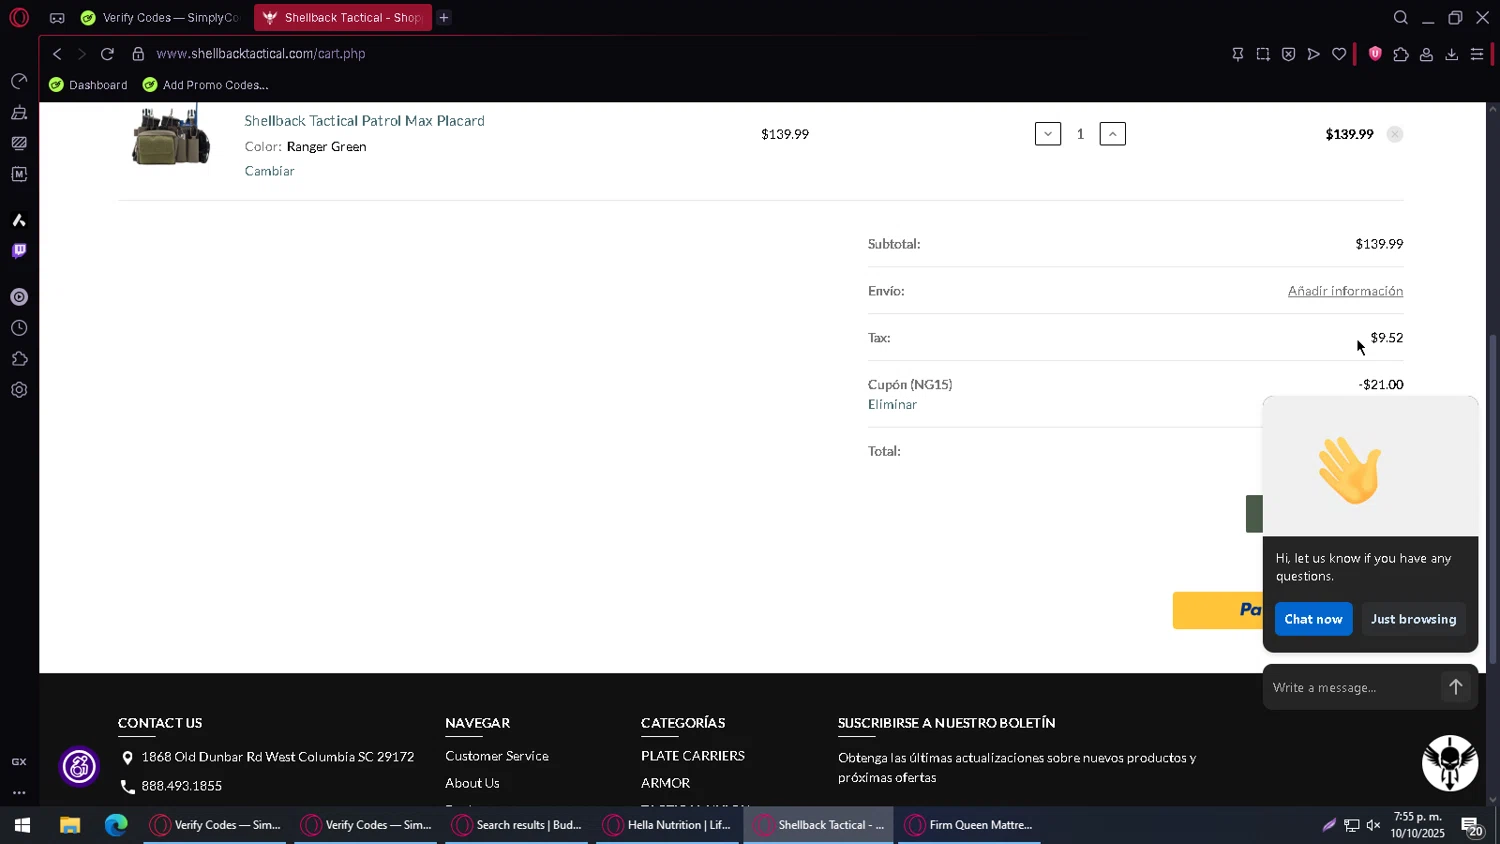Decrease quantity of Patrol Max Placard

[1048, 134]
